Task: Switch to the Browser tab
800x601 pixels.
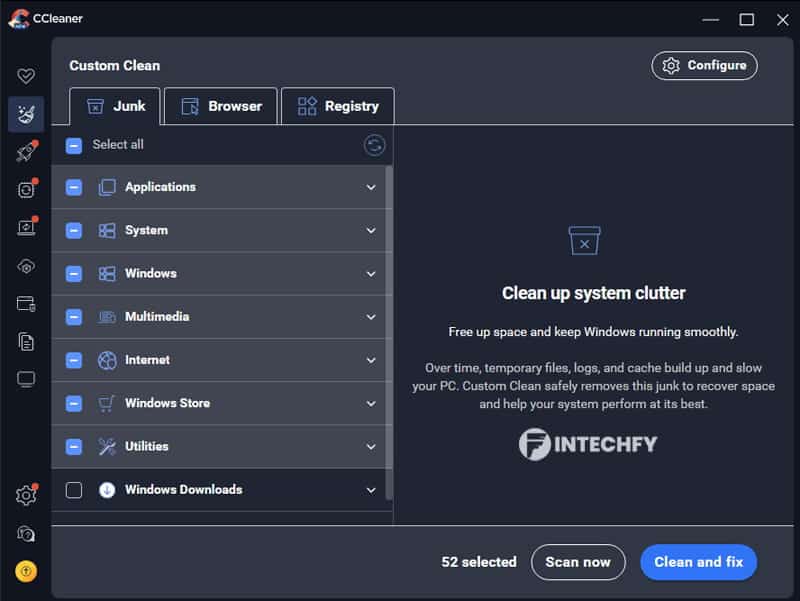Action: [221, 106]
